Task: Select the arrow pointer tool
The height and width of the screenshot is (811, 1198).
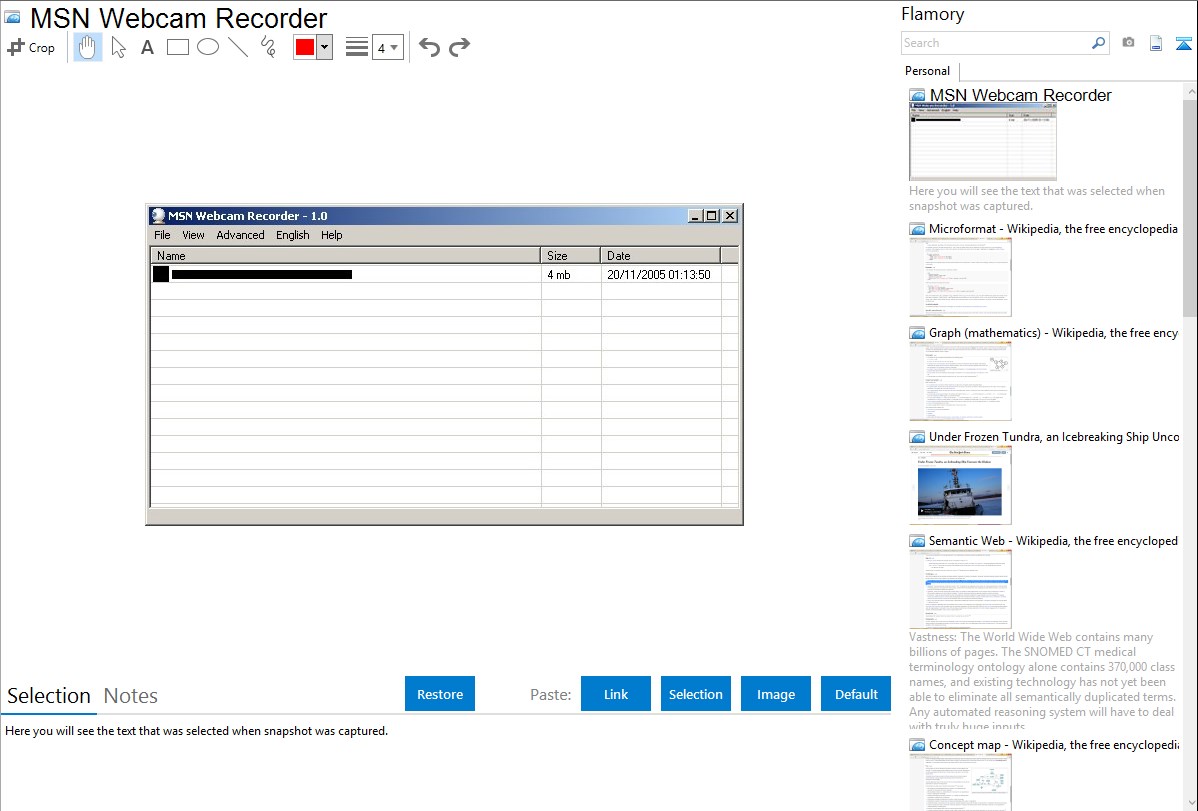Action: 118,47
